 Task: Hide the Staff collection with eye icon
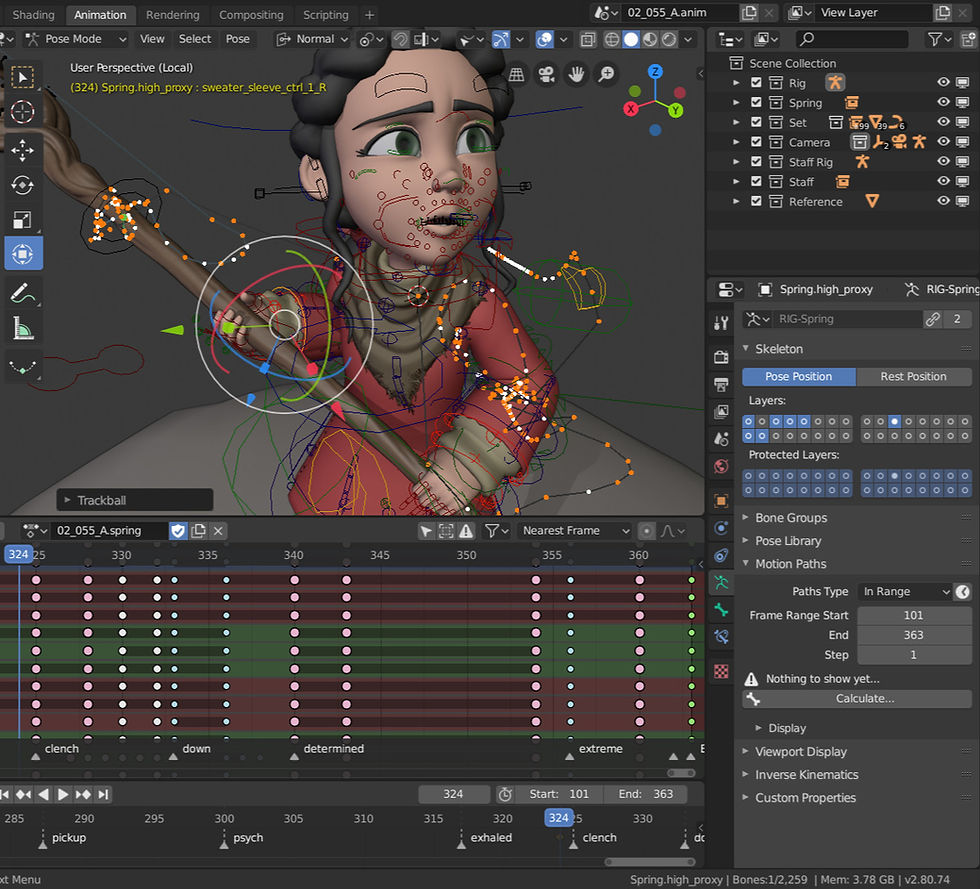[x=943, y=181]
